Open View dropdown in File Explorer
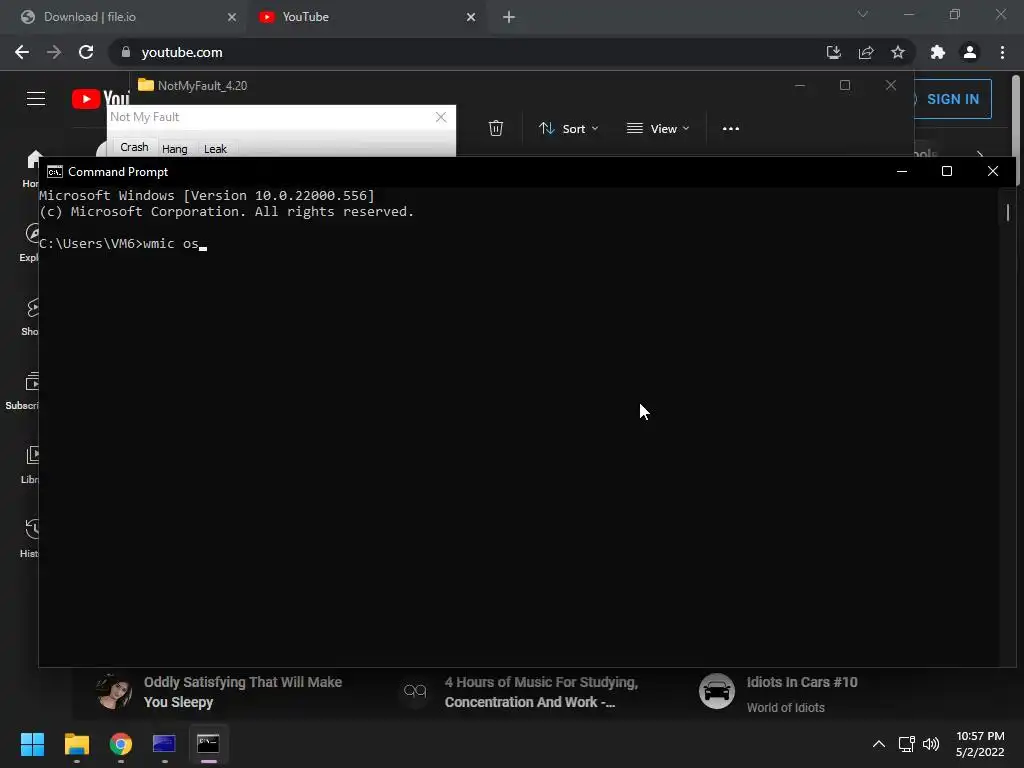This screenshot has height=768, width=1024. tap(658, 129)
